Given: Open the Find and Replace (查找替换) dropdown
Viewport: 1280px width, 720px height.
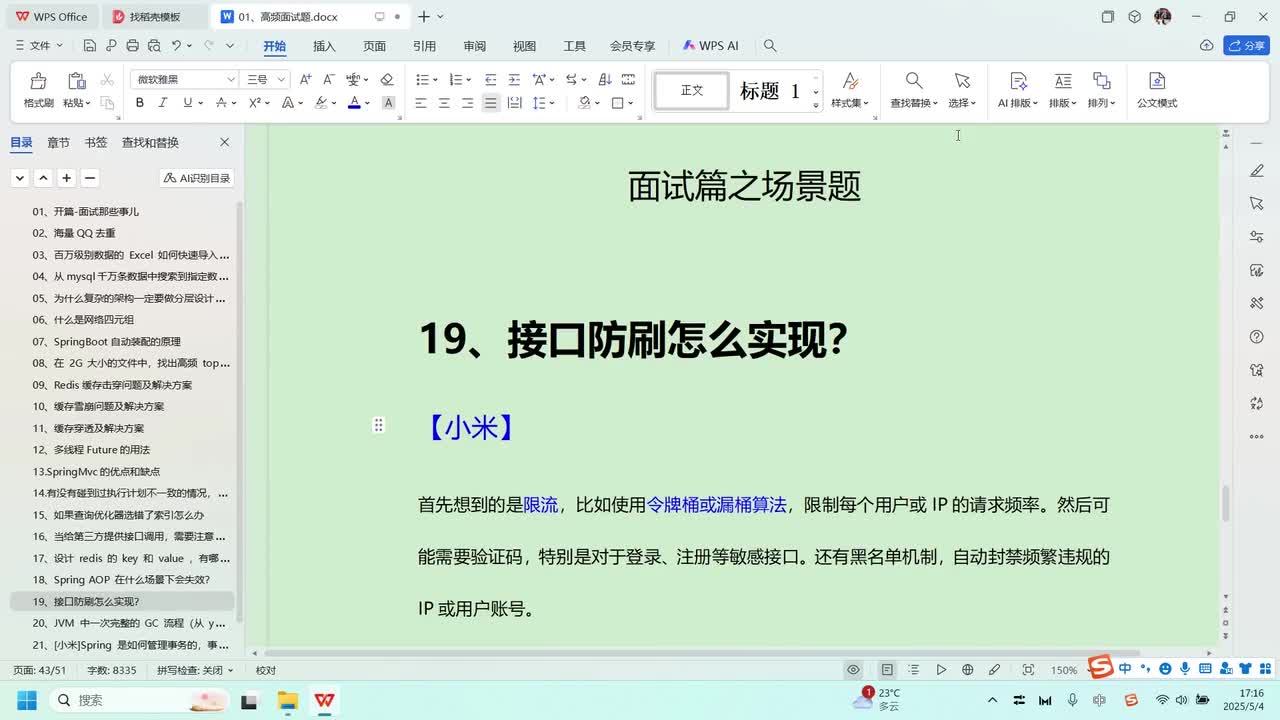Looking at the screenshot, I should pos(914,103).
